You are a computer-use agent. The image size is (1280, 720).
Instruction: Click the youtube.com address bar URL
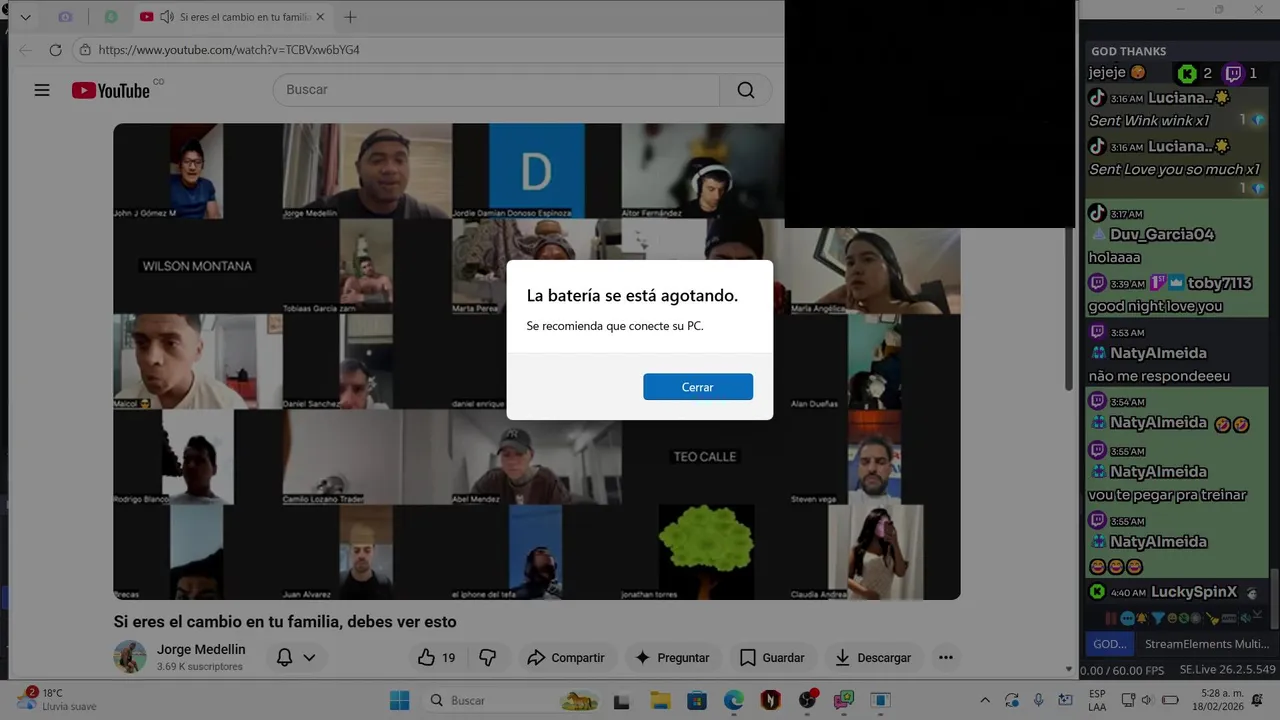(x=229, y=50)
